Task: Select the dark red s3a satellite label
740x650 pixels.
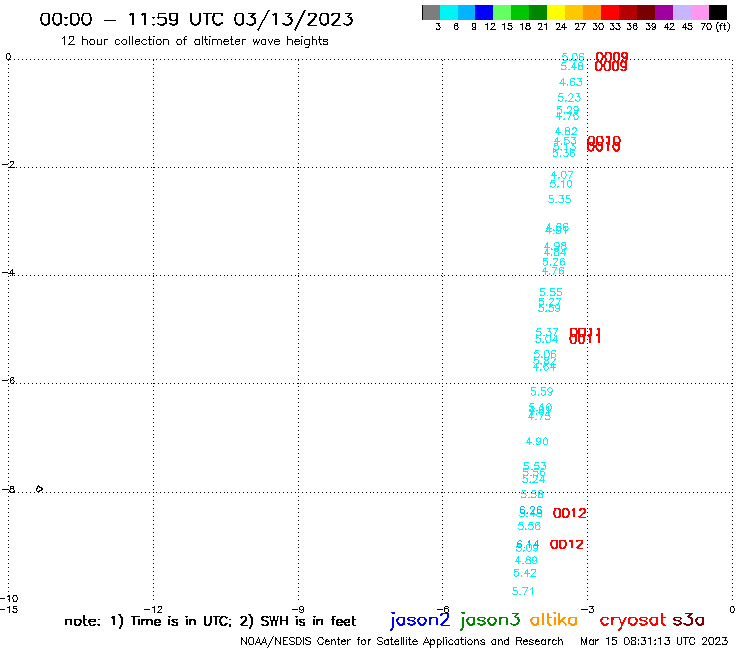Action: 688,620
